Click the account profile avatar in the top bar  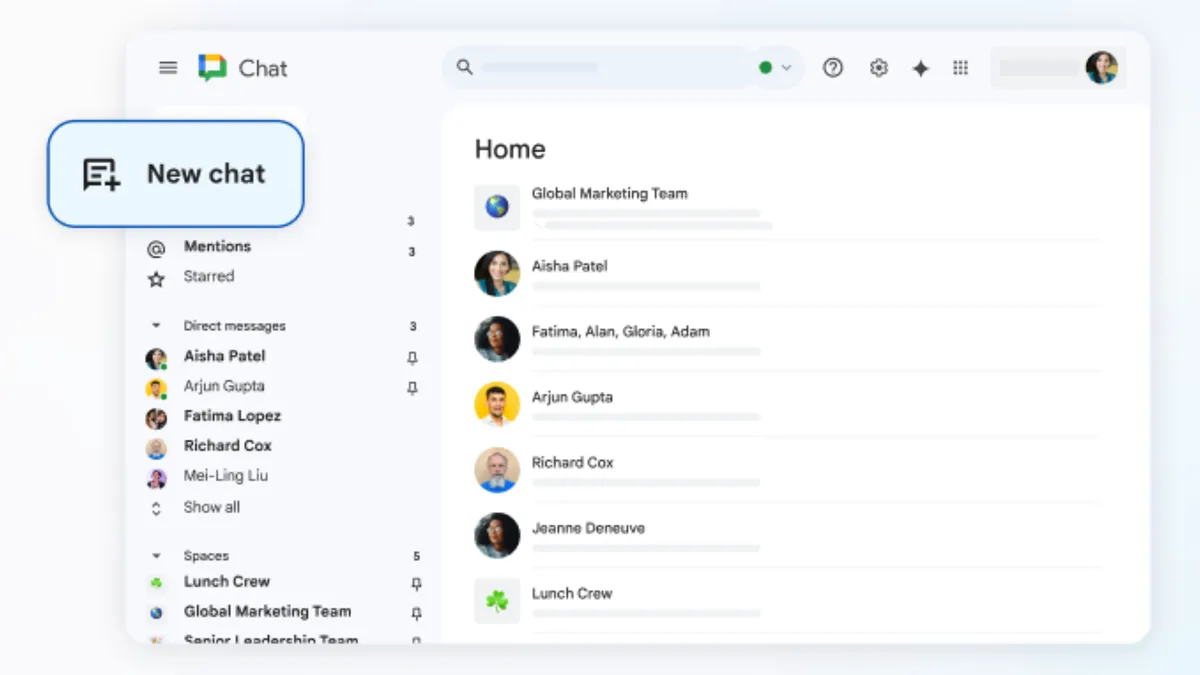[x=1102, y=68]
